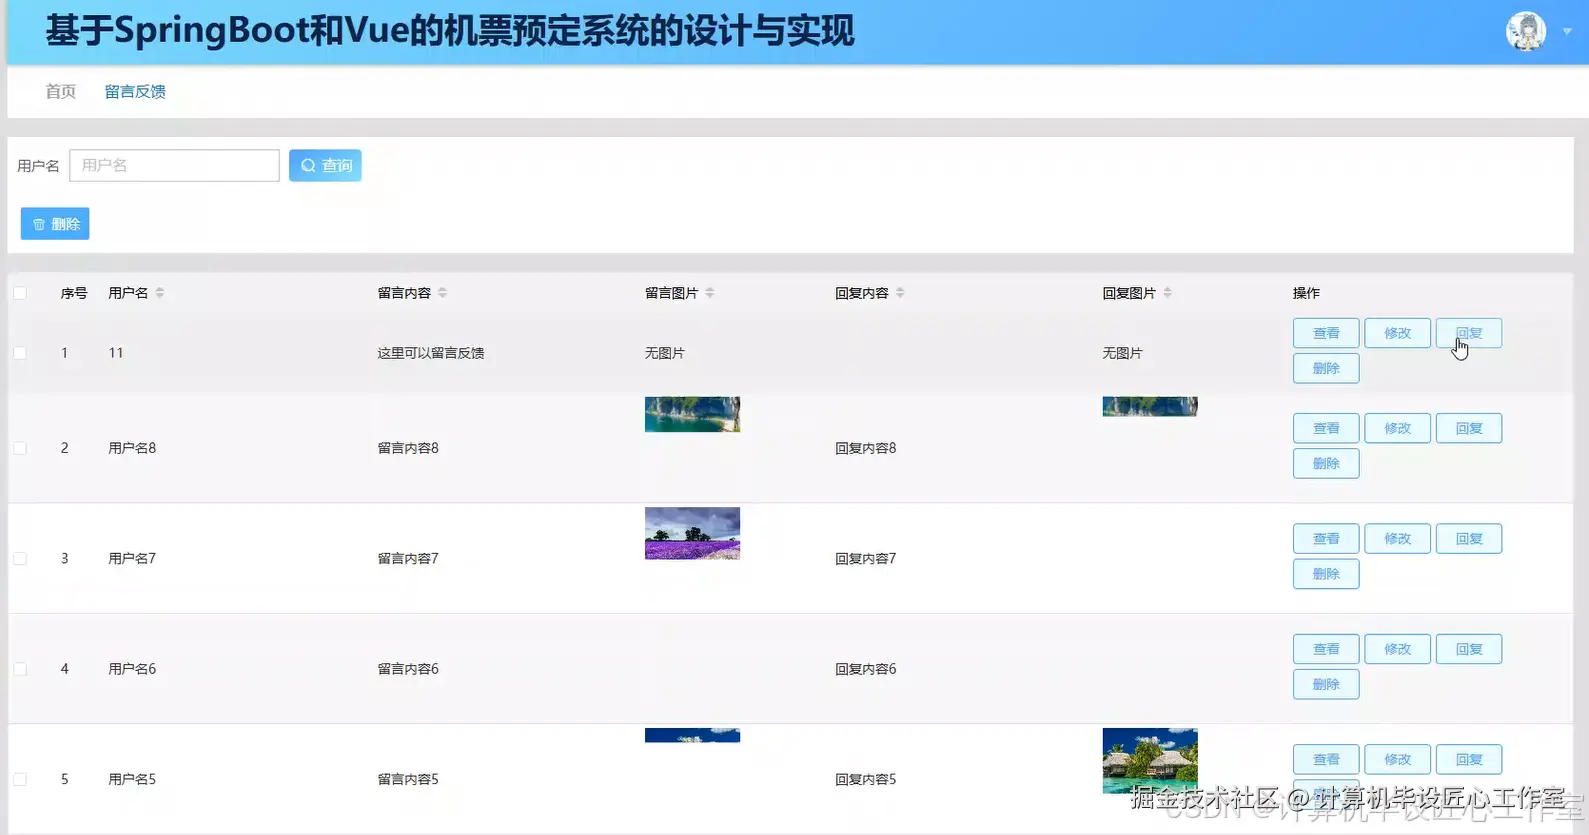Click the 留言内容8 cell
The image size is (1589, 835).
[408, 448]
